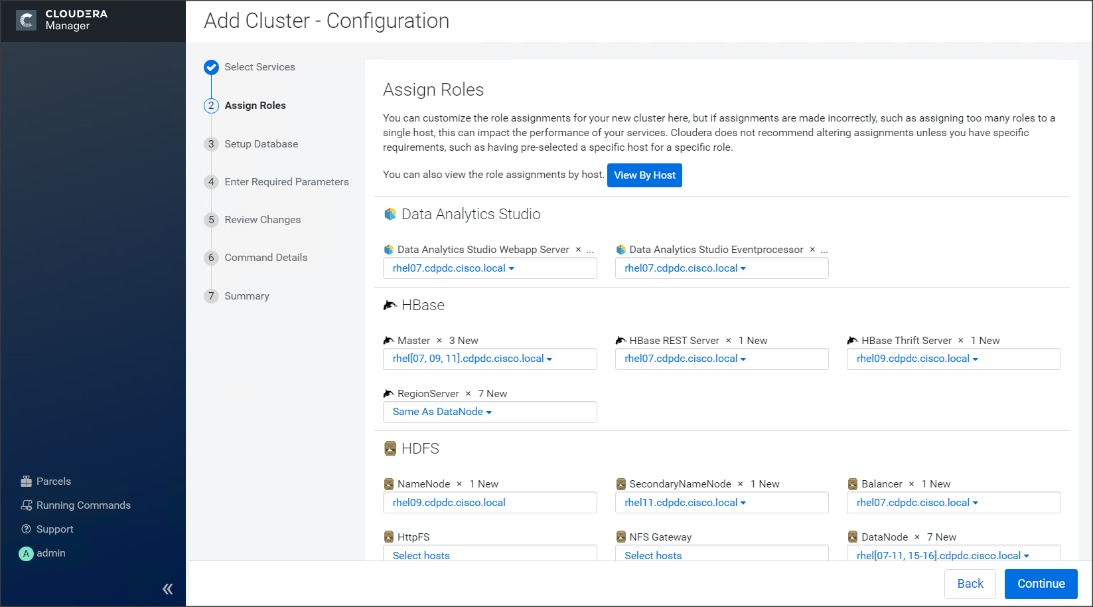Go to Select Services wizard step
This screenshot has height=607, width=1093.
(259, 67)
